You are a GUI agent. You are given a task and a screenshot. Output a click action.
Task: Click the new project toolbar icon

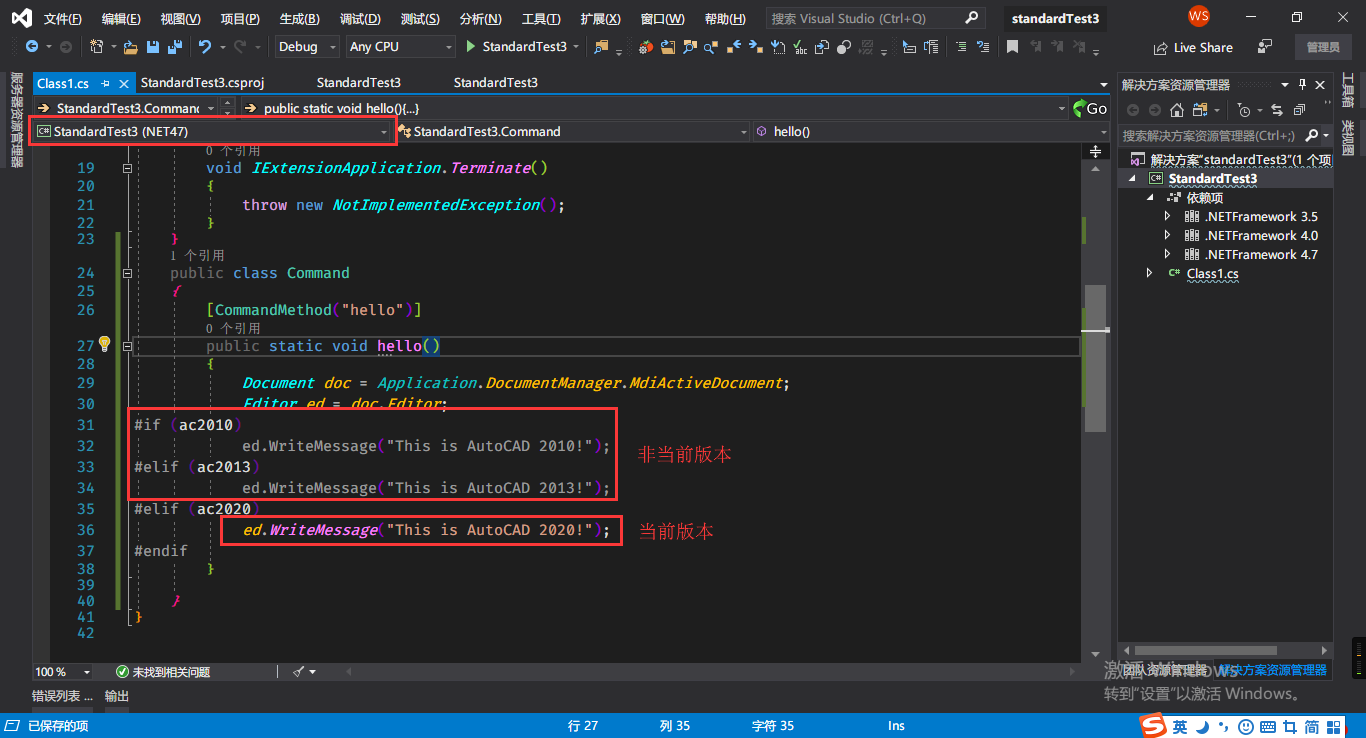97,47
